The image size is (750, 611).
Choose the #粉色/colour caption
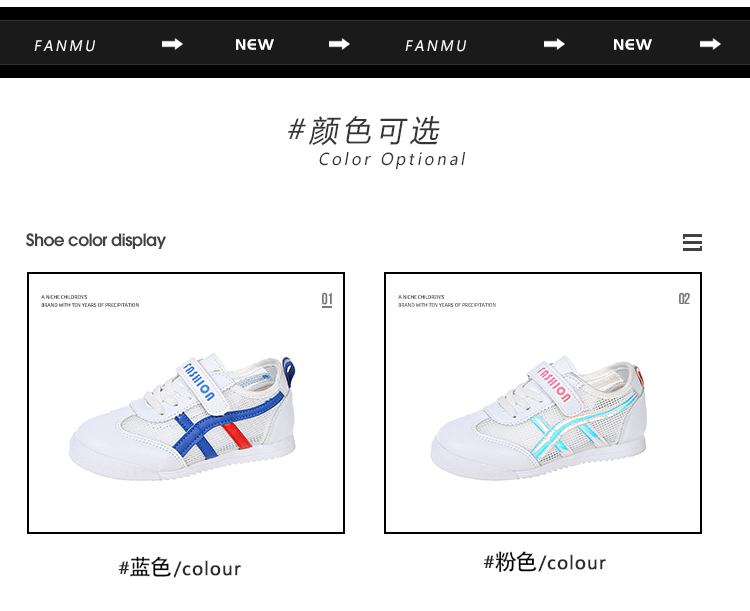545,562
